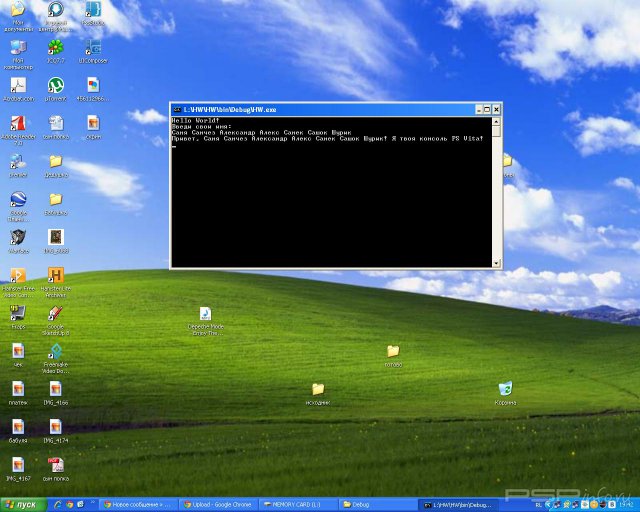Open the ICQ 7.7 desktop shortcut
The height and width of the screenshot is (512, 640).
pos(56,47)
